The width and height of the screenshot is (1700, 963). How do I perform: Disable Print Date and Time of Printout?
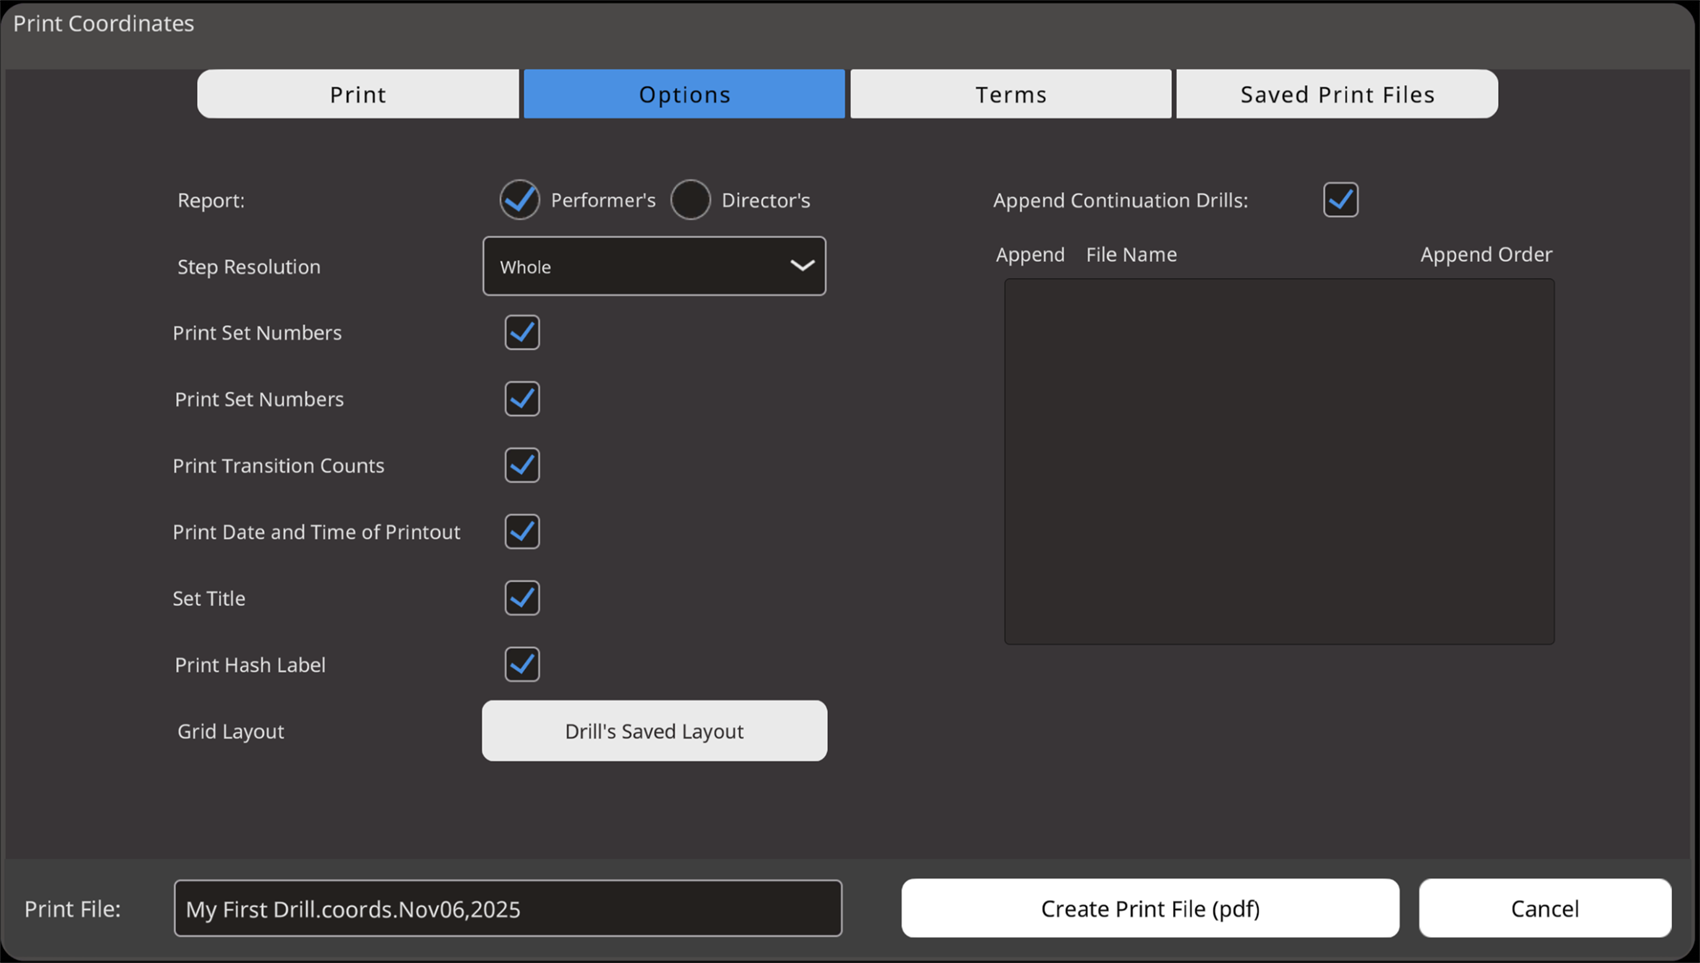tap(522, 532)
